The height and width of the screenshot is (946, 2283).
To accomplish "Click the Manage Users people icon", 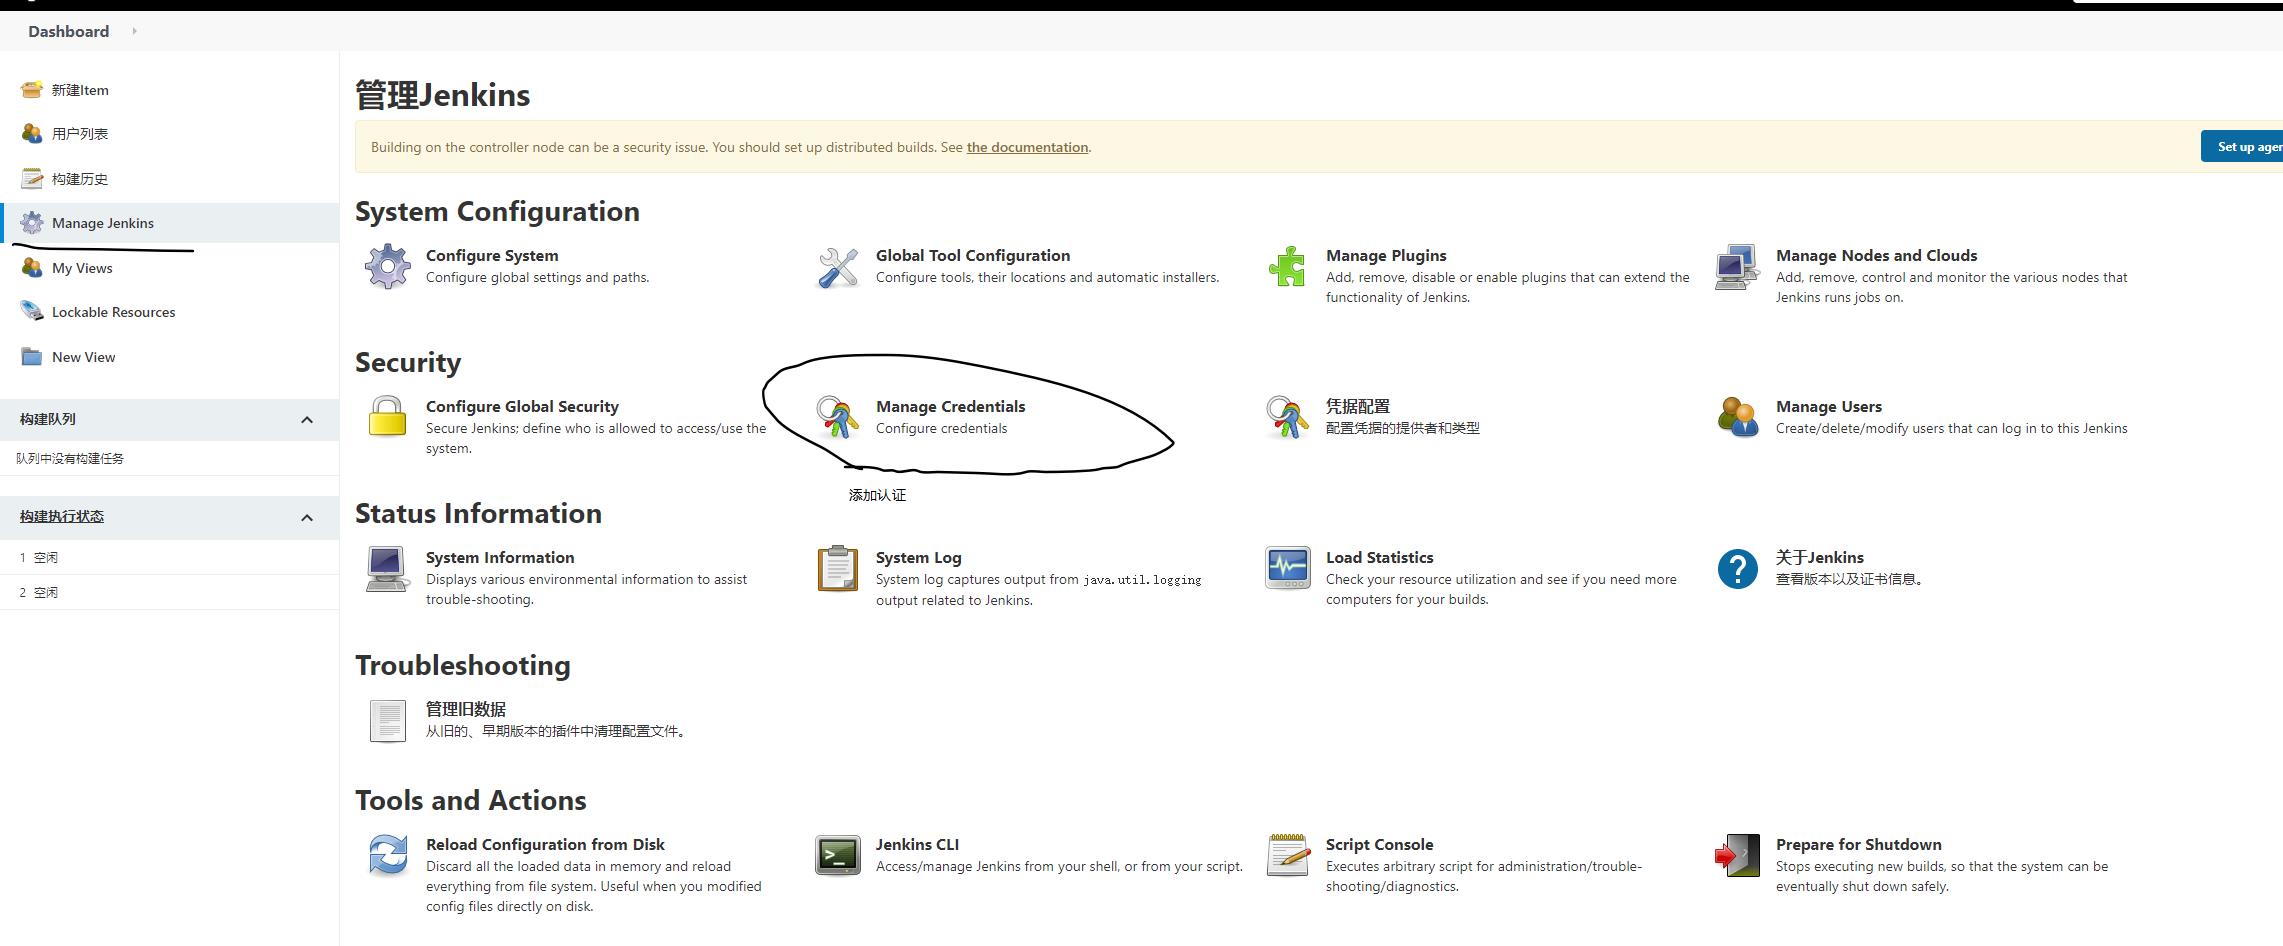I will 1738,417.
